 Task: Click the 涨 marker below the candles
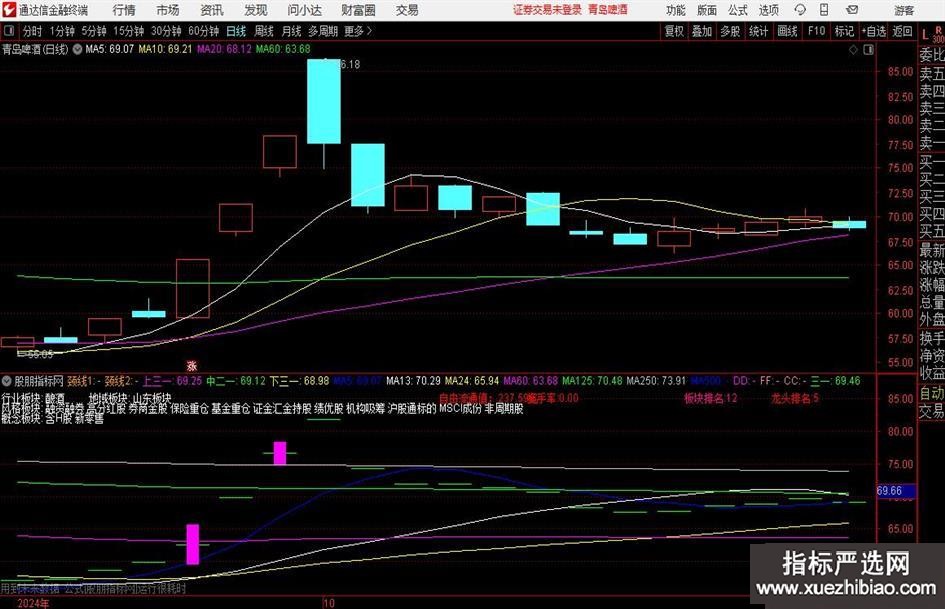(192, 366)
